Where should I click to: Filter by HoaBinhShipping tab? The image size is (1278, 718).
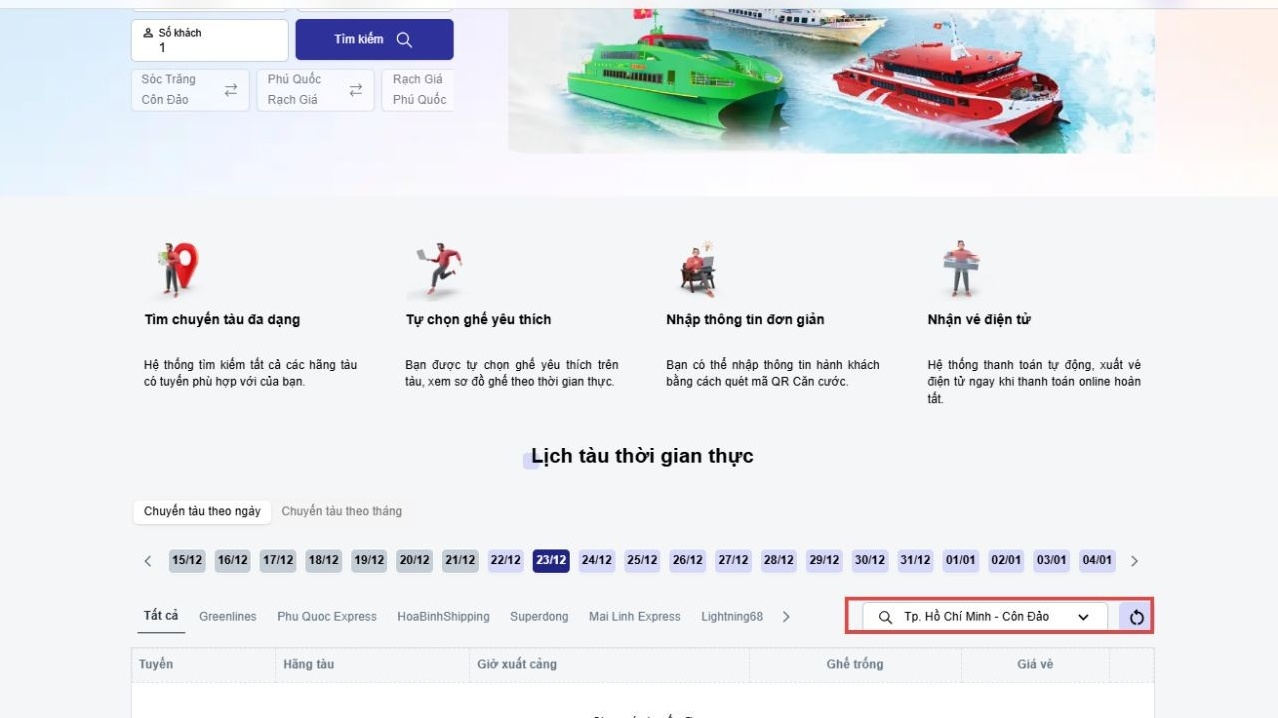coord(443,617)
